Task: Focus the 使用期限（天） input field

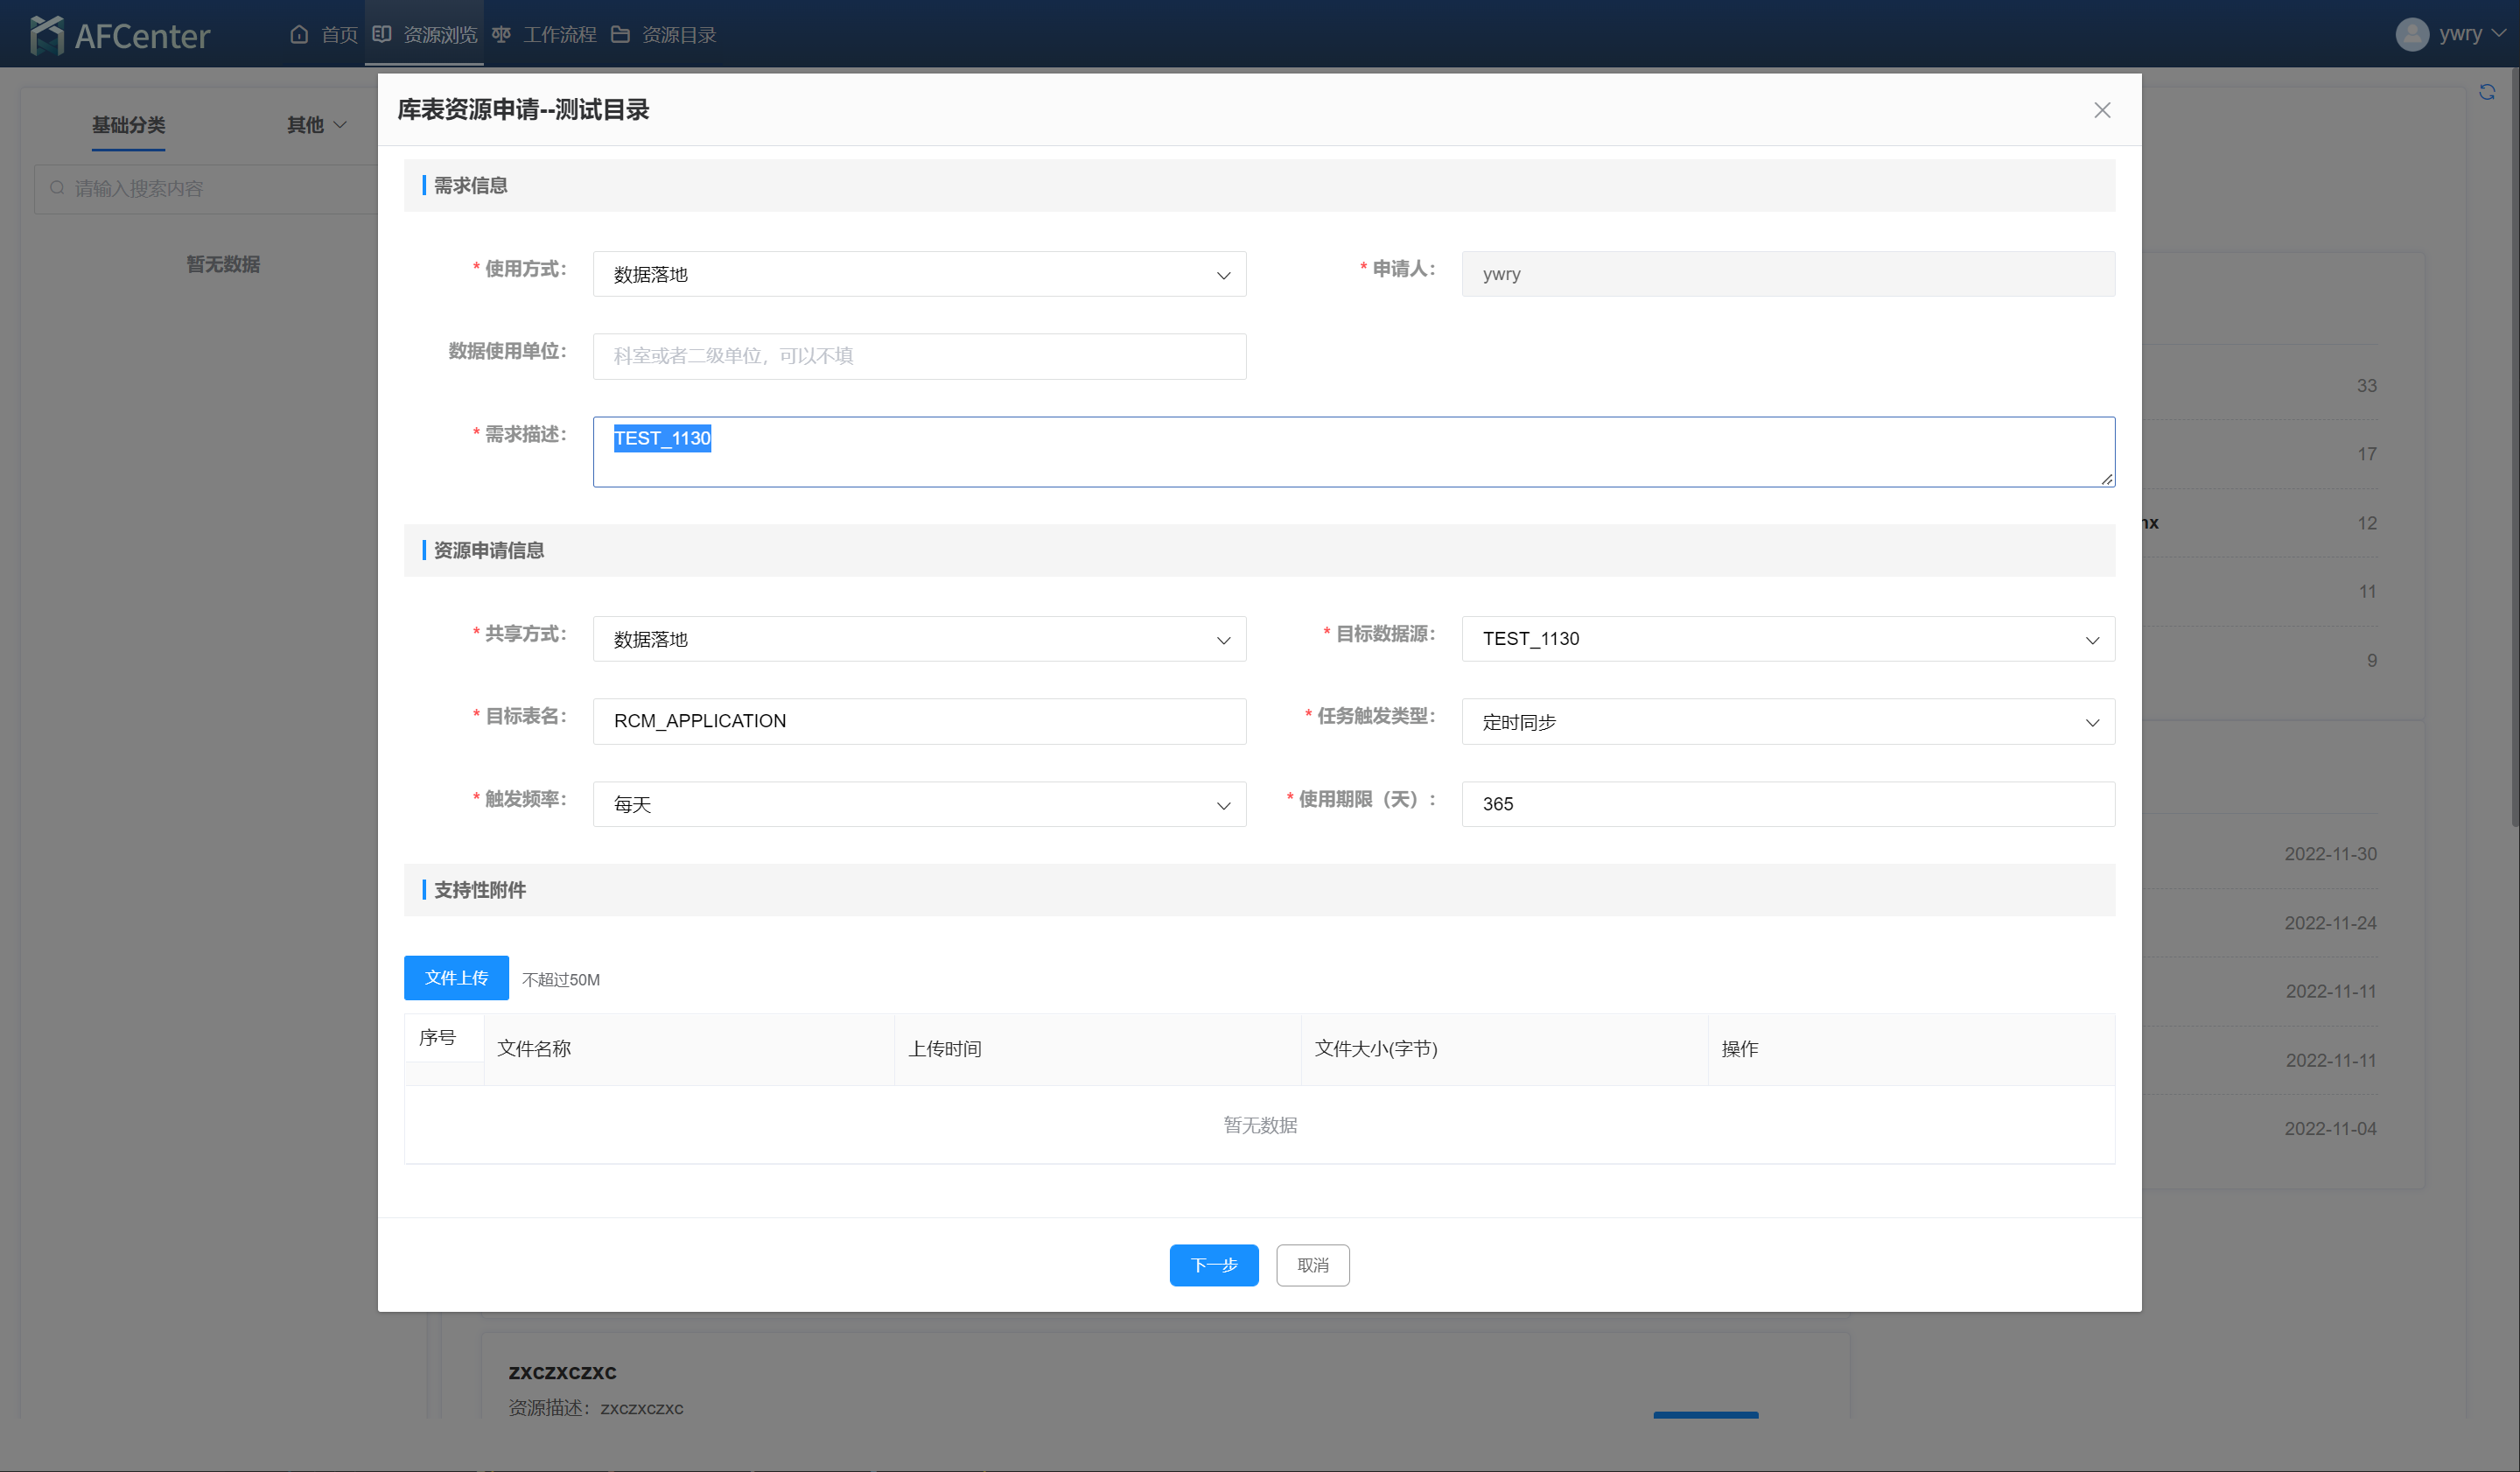Action: click(x=1788, y=804)
